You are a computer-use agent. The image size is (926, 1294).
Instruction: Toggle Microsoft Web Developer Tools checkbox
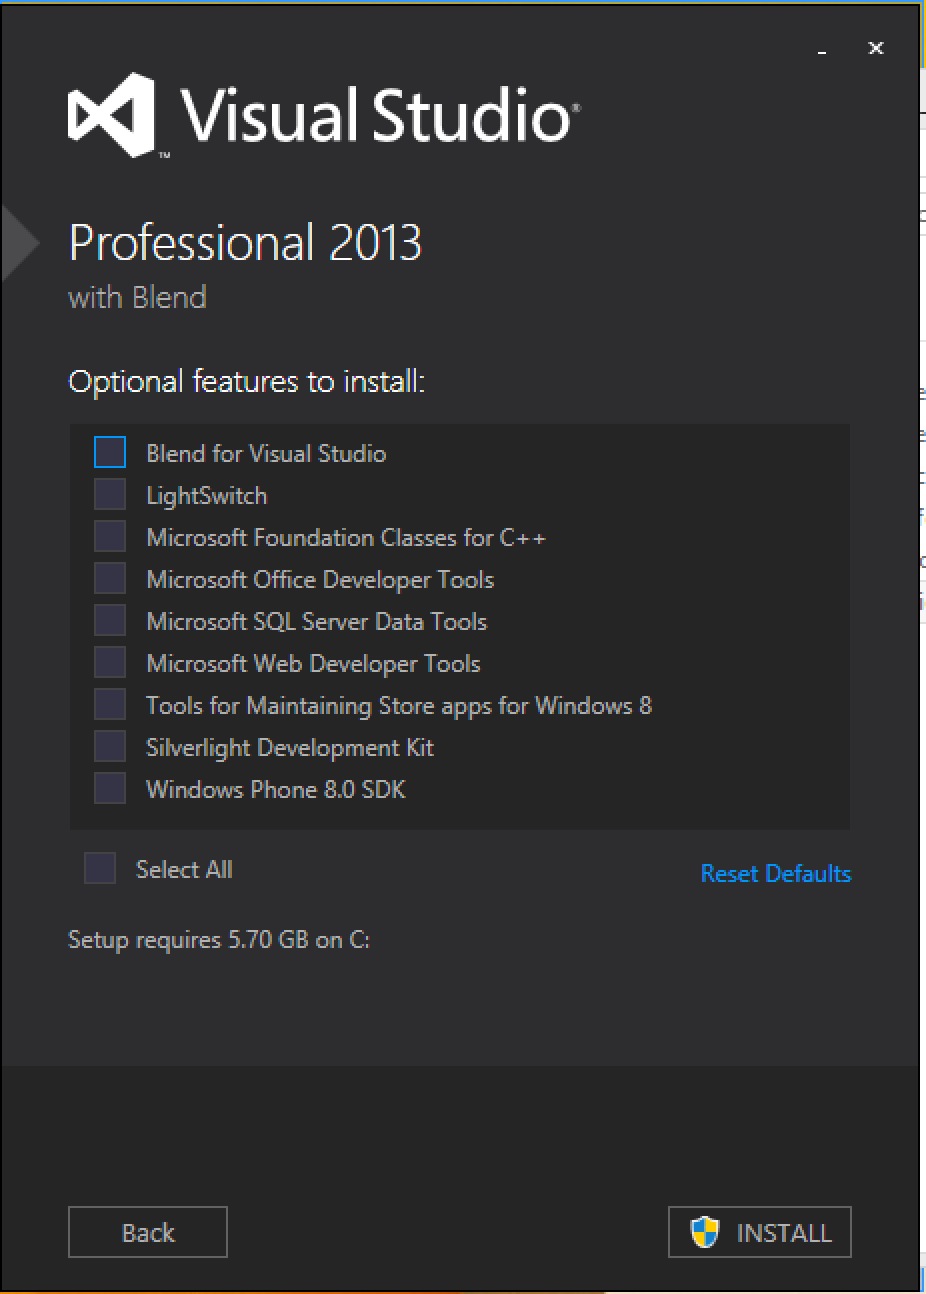110,663
